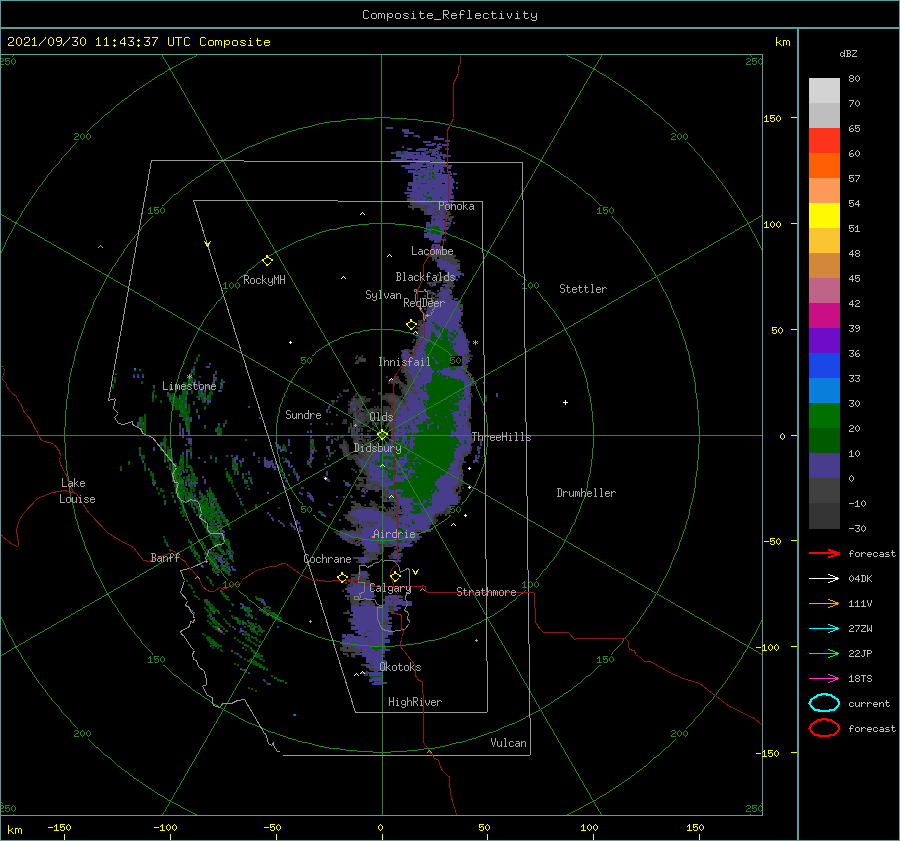Click the Drumheller town label

pos(586,493)
